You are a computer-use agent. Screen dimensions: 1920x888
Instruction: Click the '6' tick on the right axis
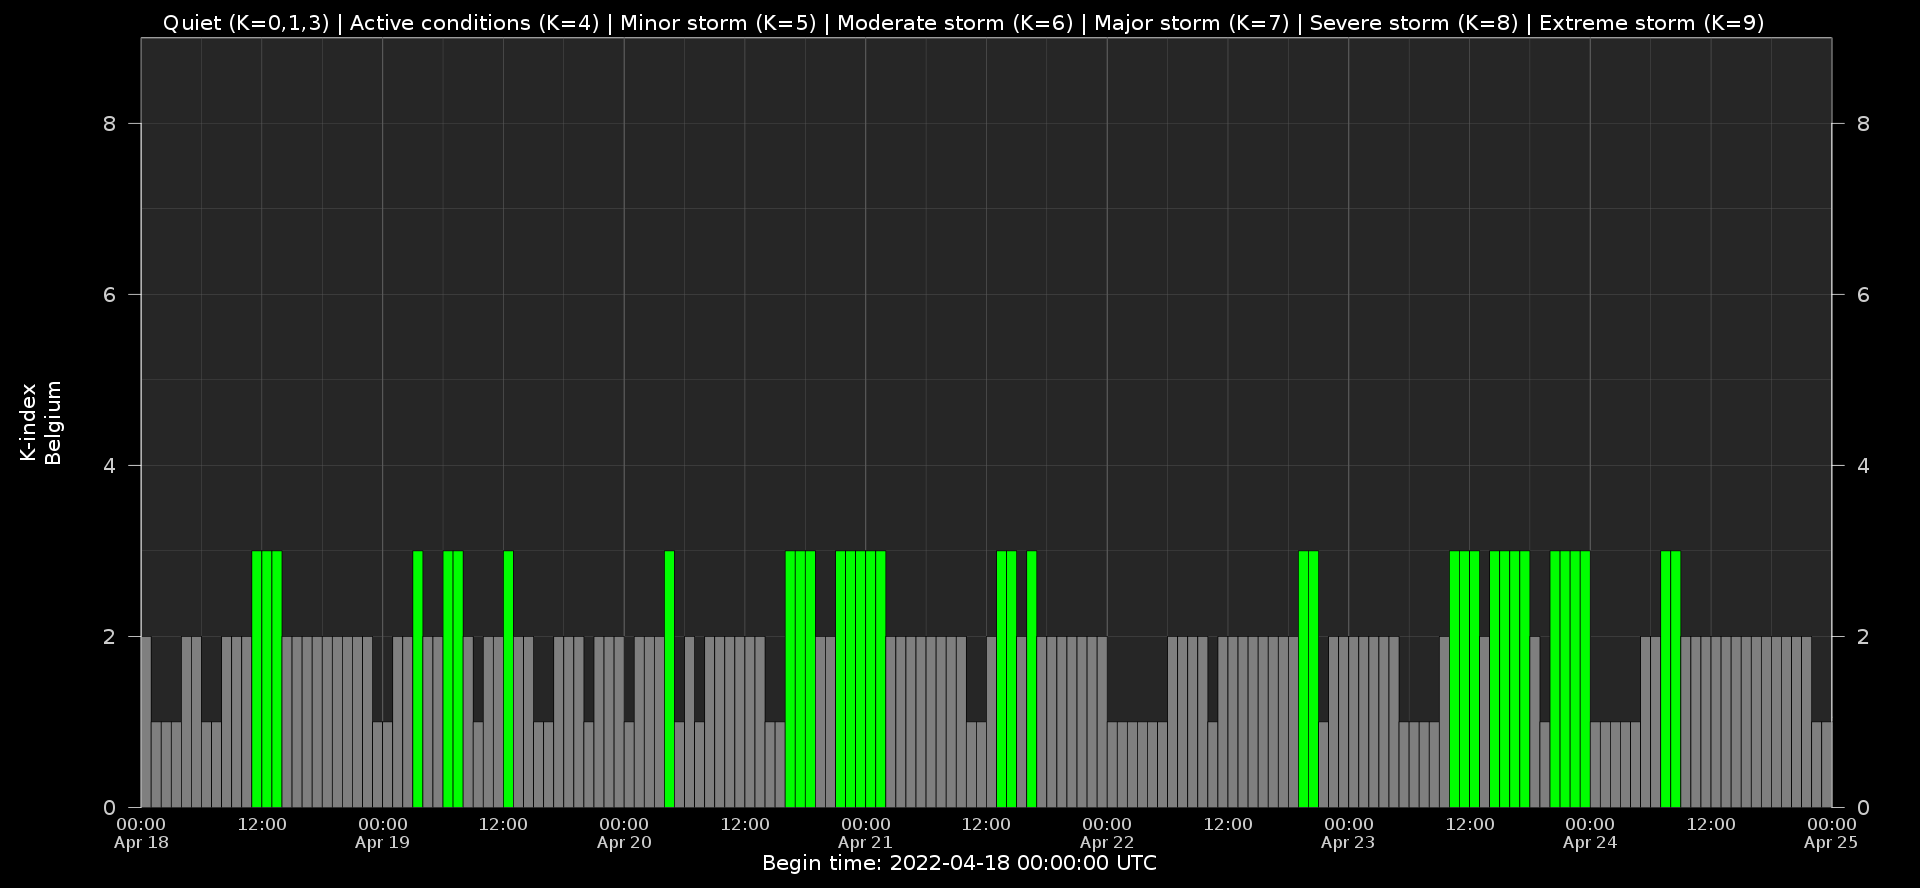pos(1863,295)
